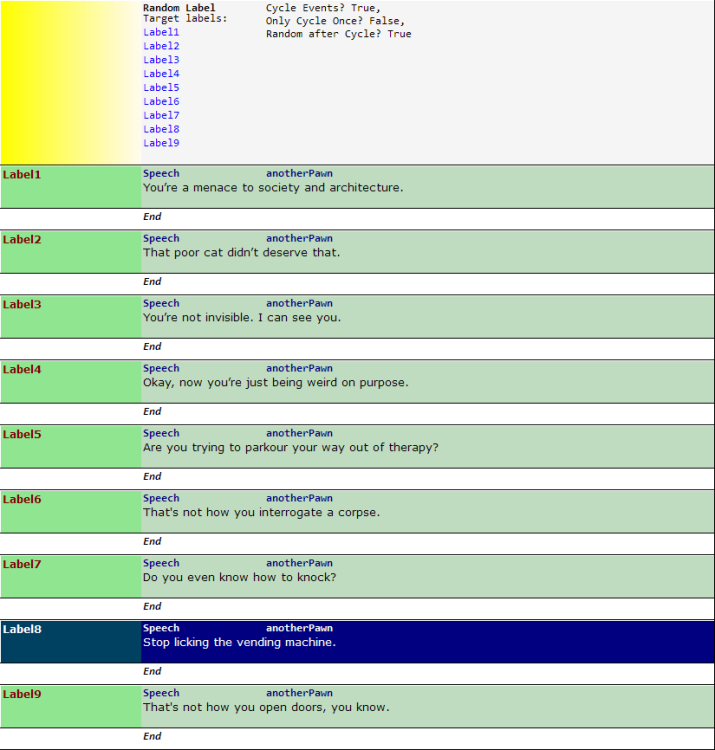Viewport: 715px width, 750px height.
Task: Select the green Label6 header cell
Action: [70, 511]
